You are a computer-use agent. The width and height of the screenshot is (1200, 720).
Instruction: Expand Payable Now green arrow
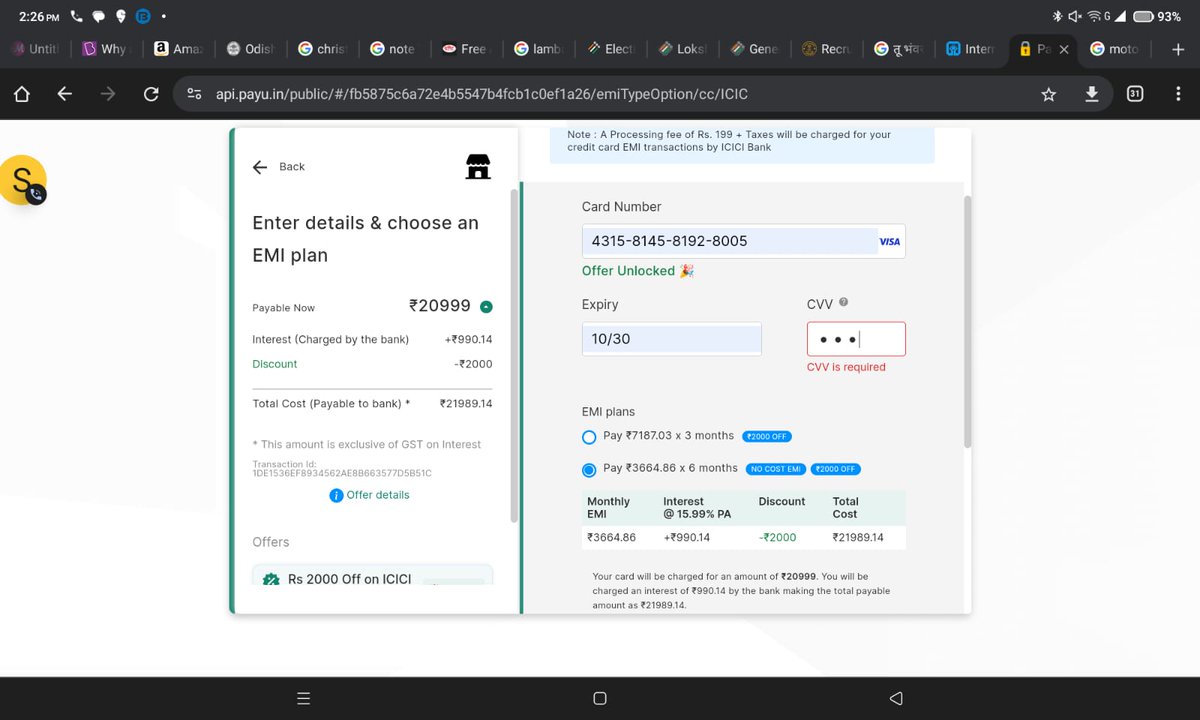tap(486, 307)
